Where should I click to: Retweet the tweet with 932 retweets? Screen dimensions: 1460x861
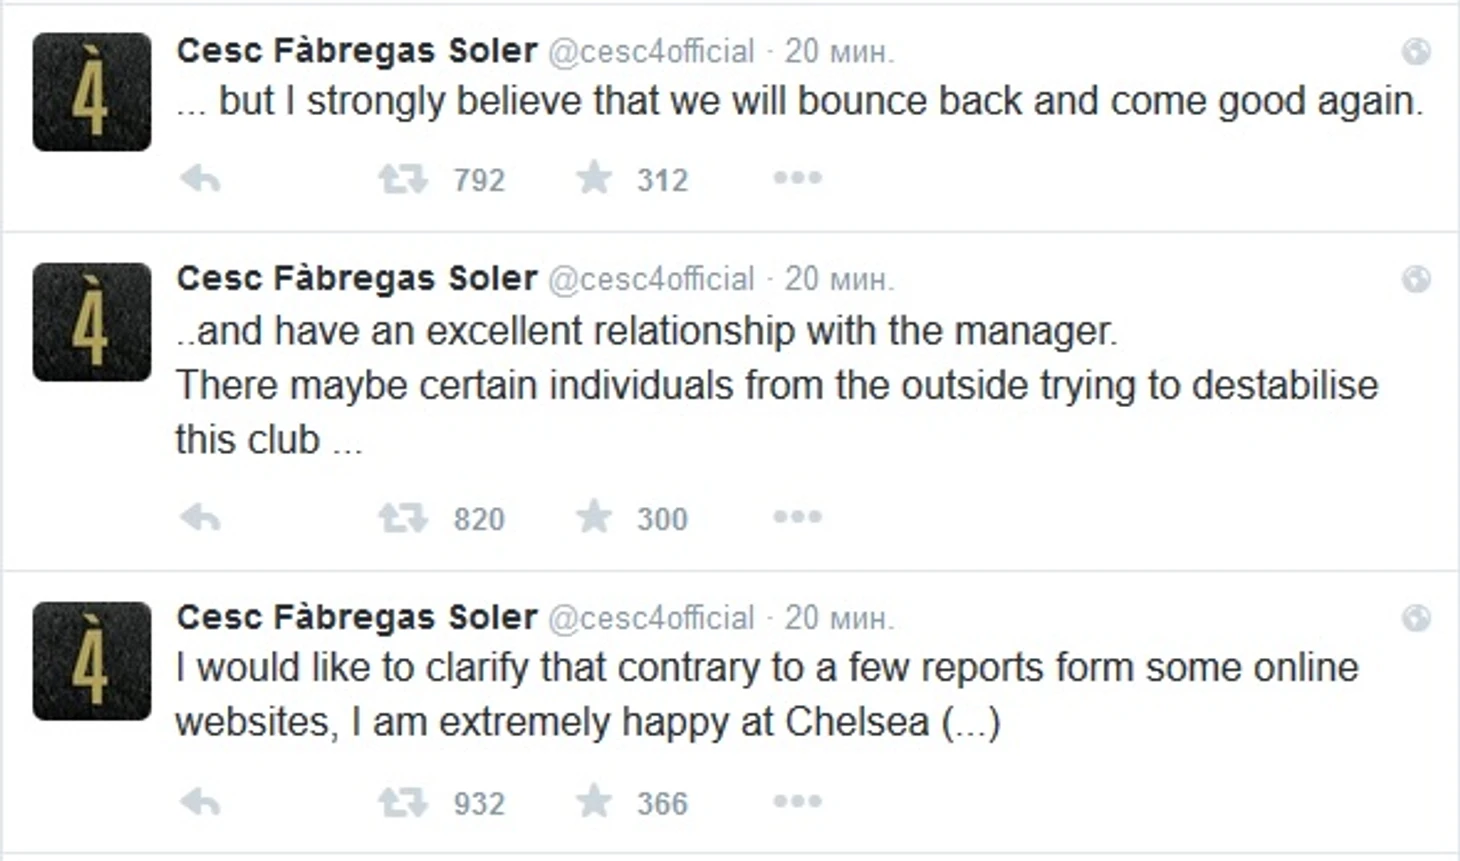click(402, 802)
